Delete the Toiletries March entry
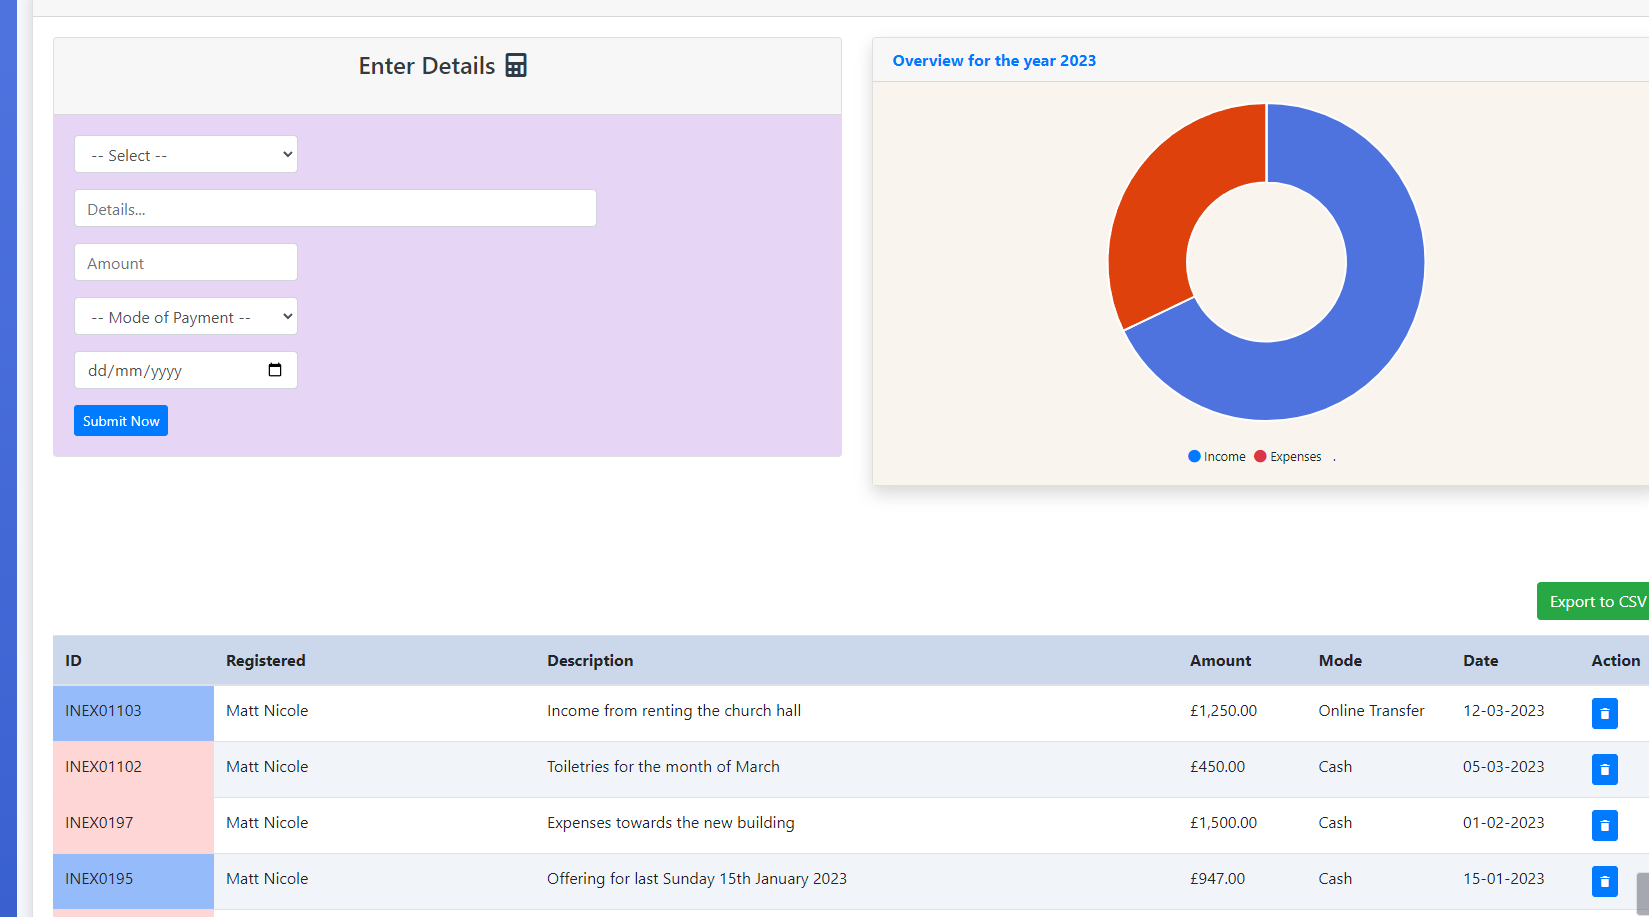1649x917 pixels. pyautogui.click(x=1604, y=769)
